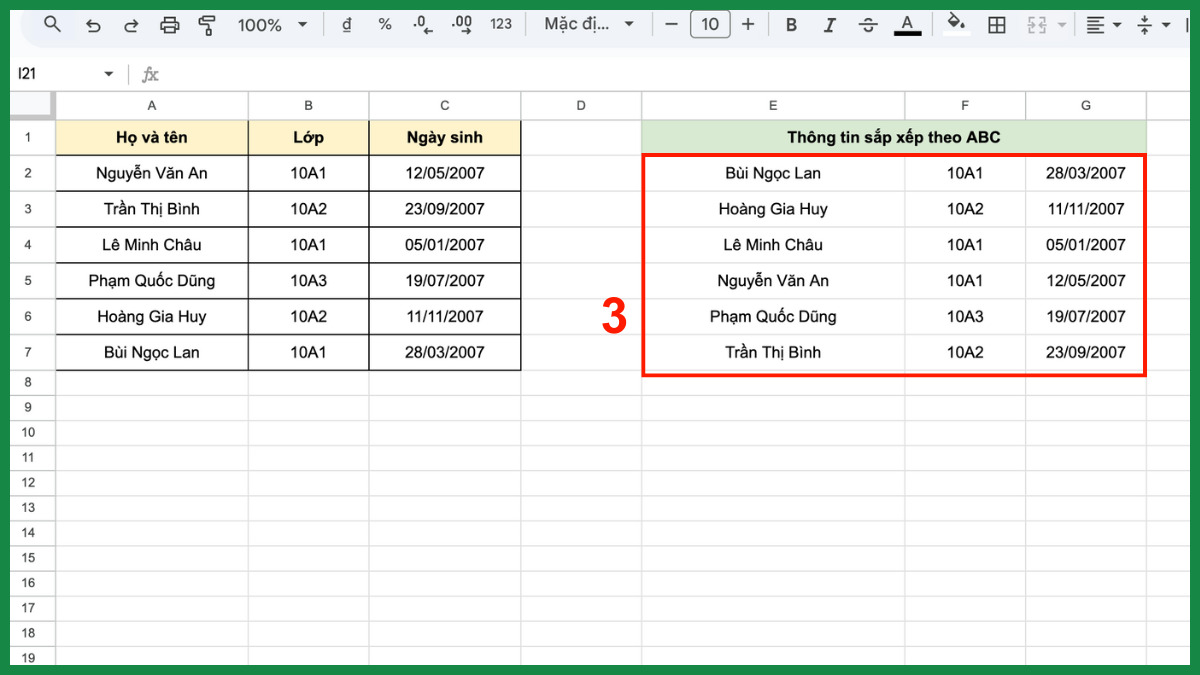Select row 12 header
Screen dimensions: 1200x675
33,482
